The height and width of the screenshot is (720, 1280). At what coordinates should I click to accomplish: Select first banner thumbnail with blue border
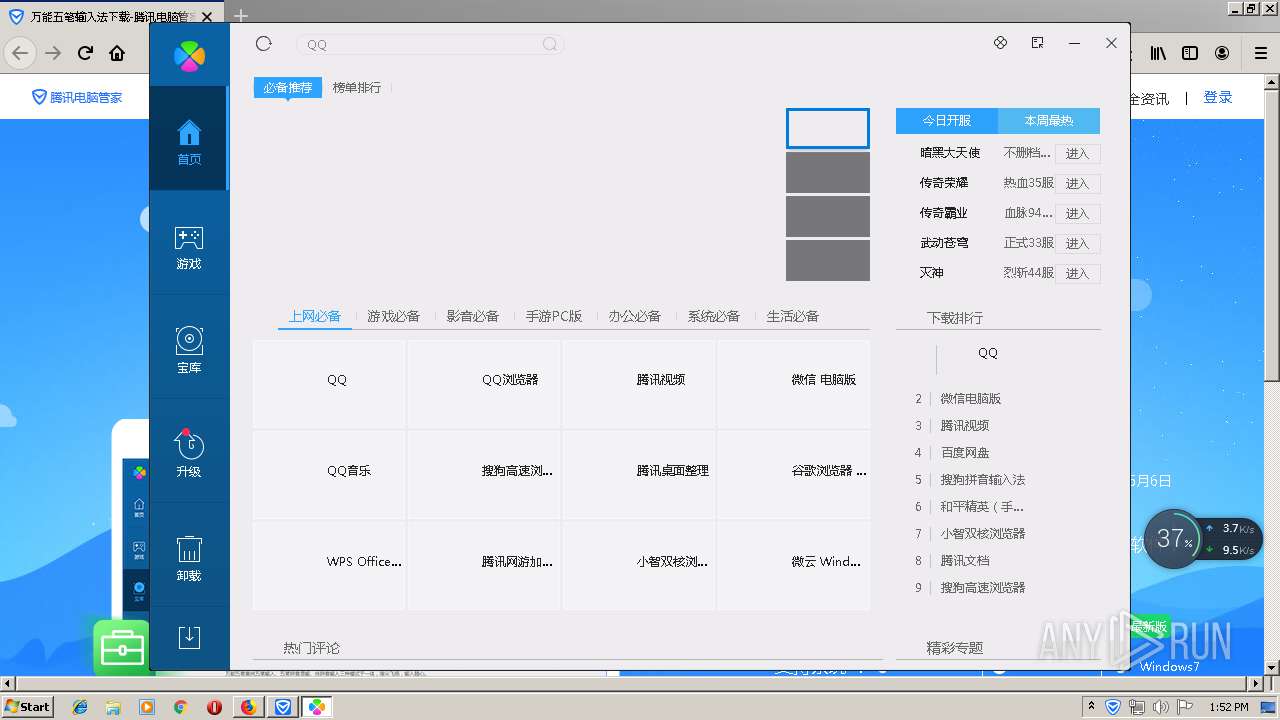pos(828,129)
